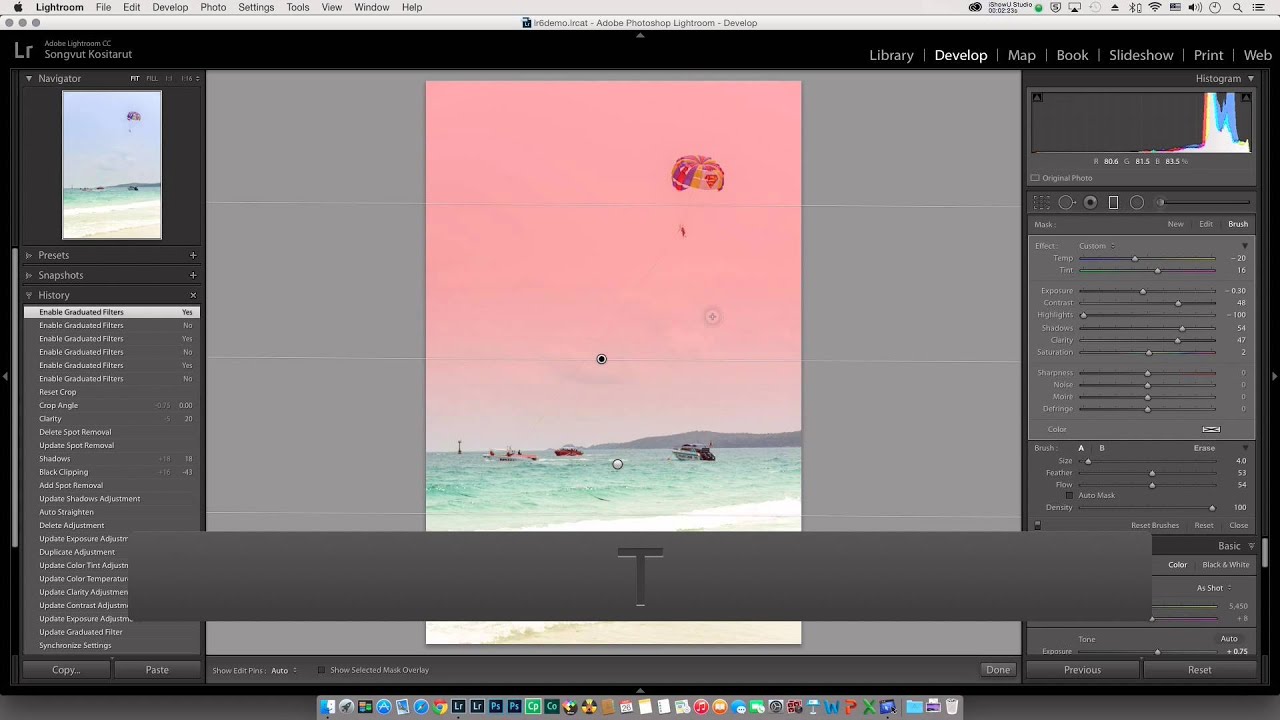Click the Navigator preview thumbnail
Image resolution: width=1280 pixels, height=720 pixels.
tap(111, 165)
